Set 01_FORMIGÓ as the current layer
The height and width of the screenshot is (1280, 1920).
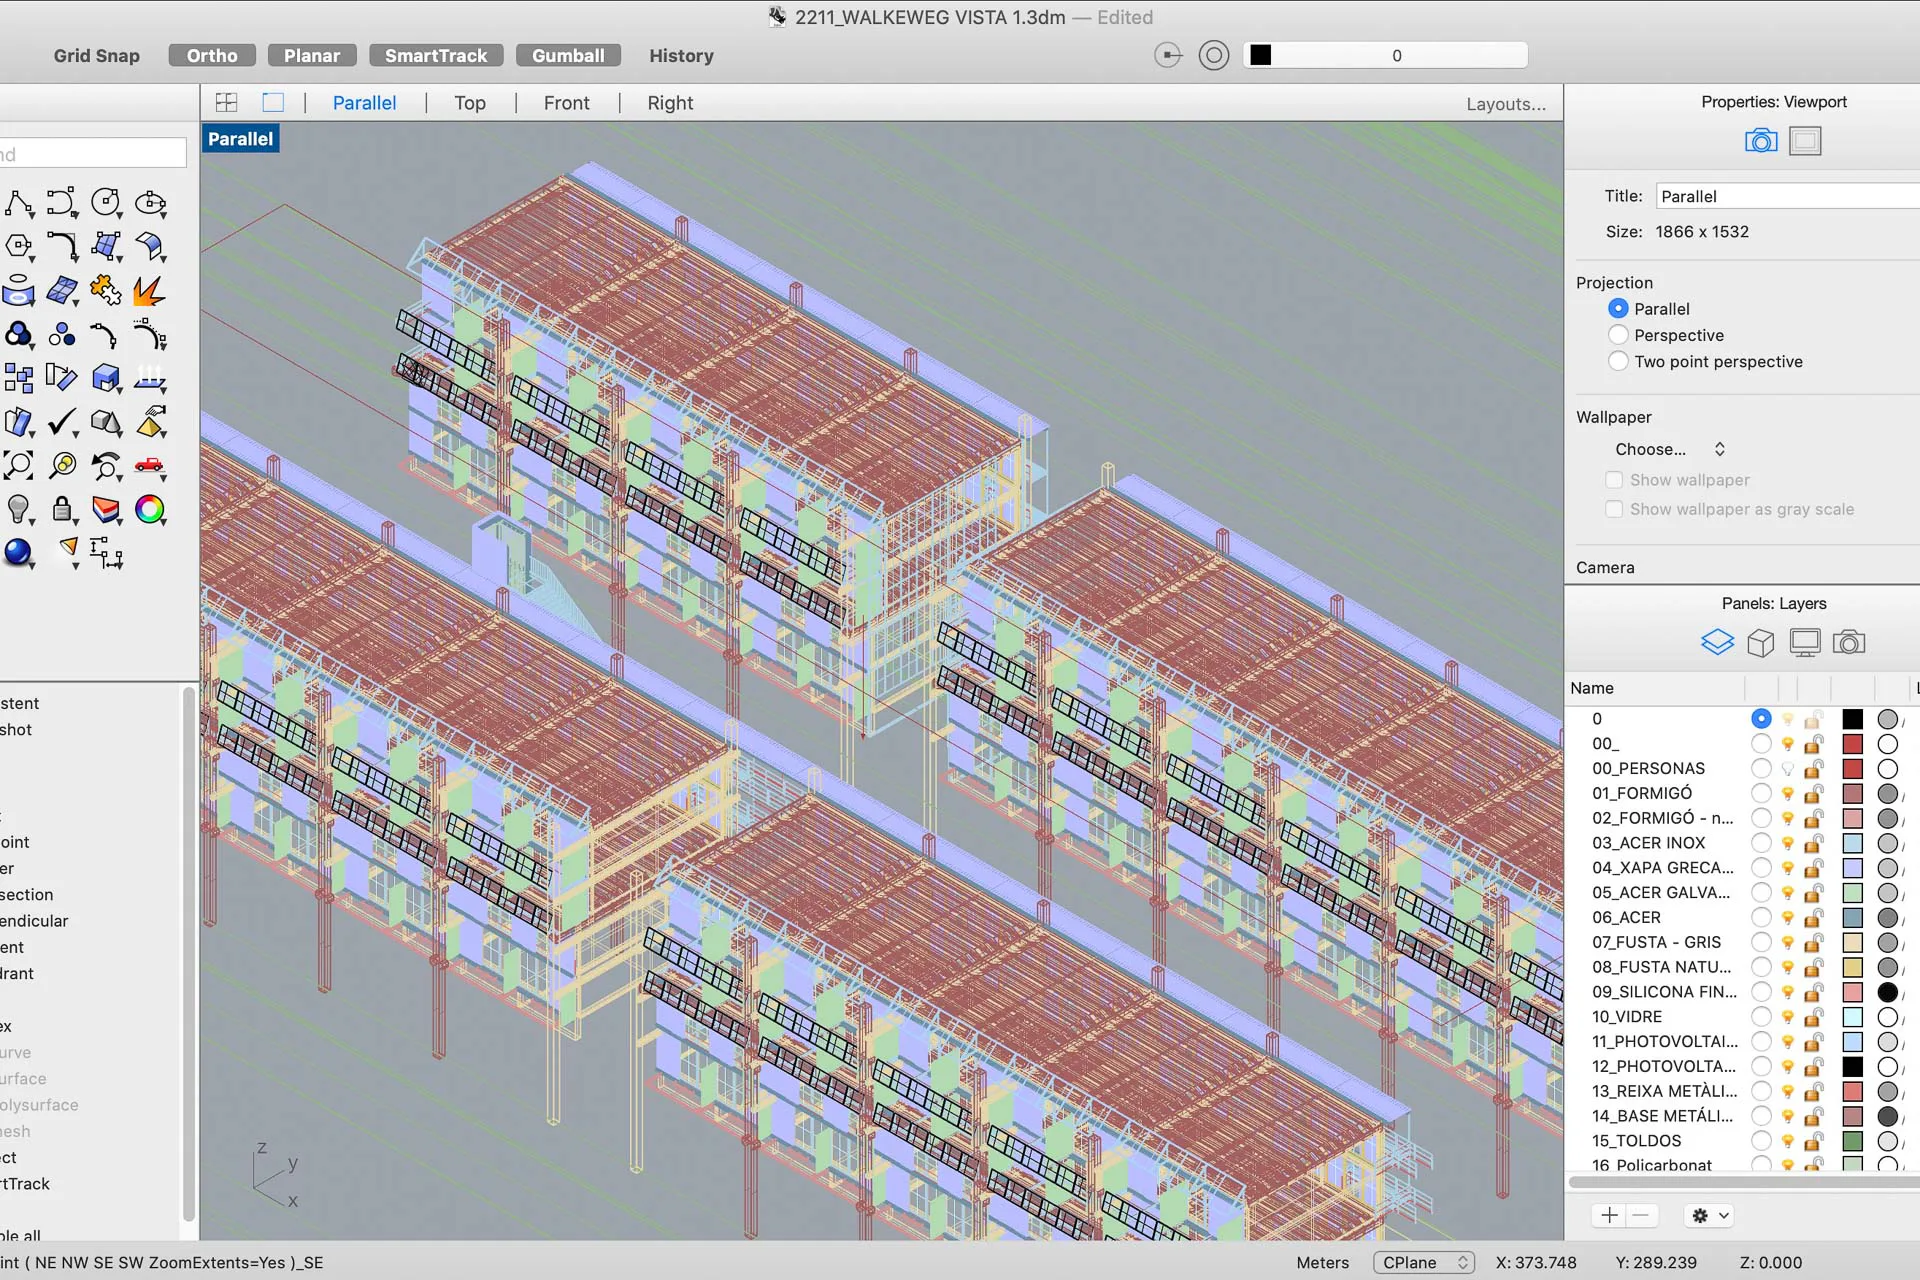pyautogui.click(x=1761, y=793)
